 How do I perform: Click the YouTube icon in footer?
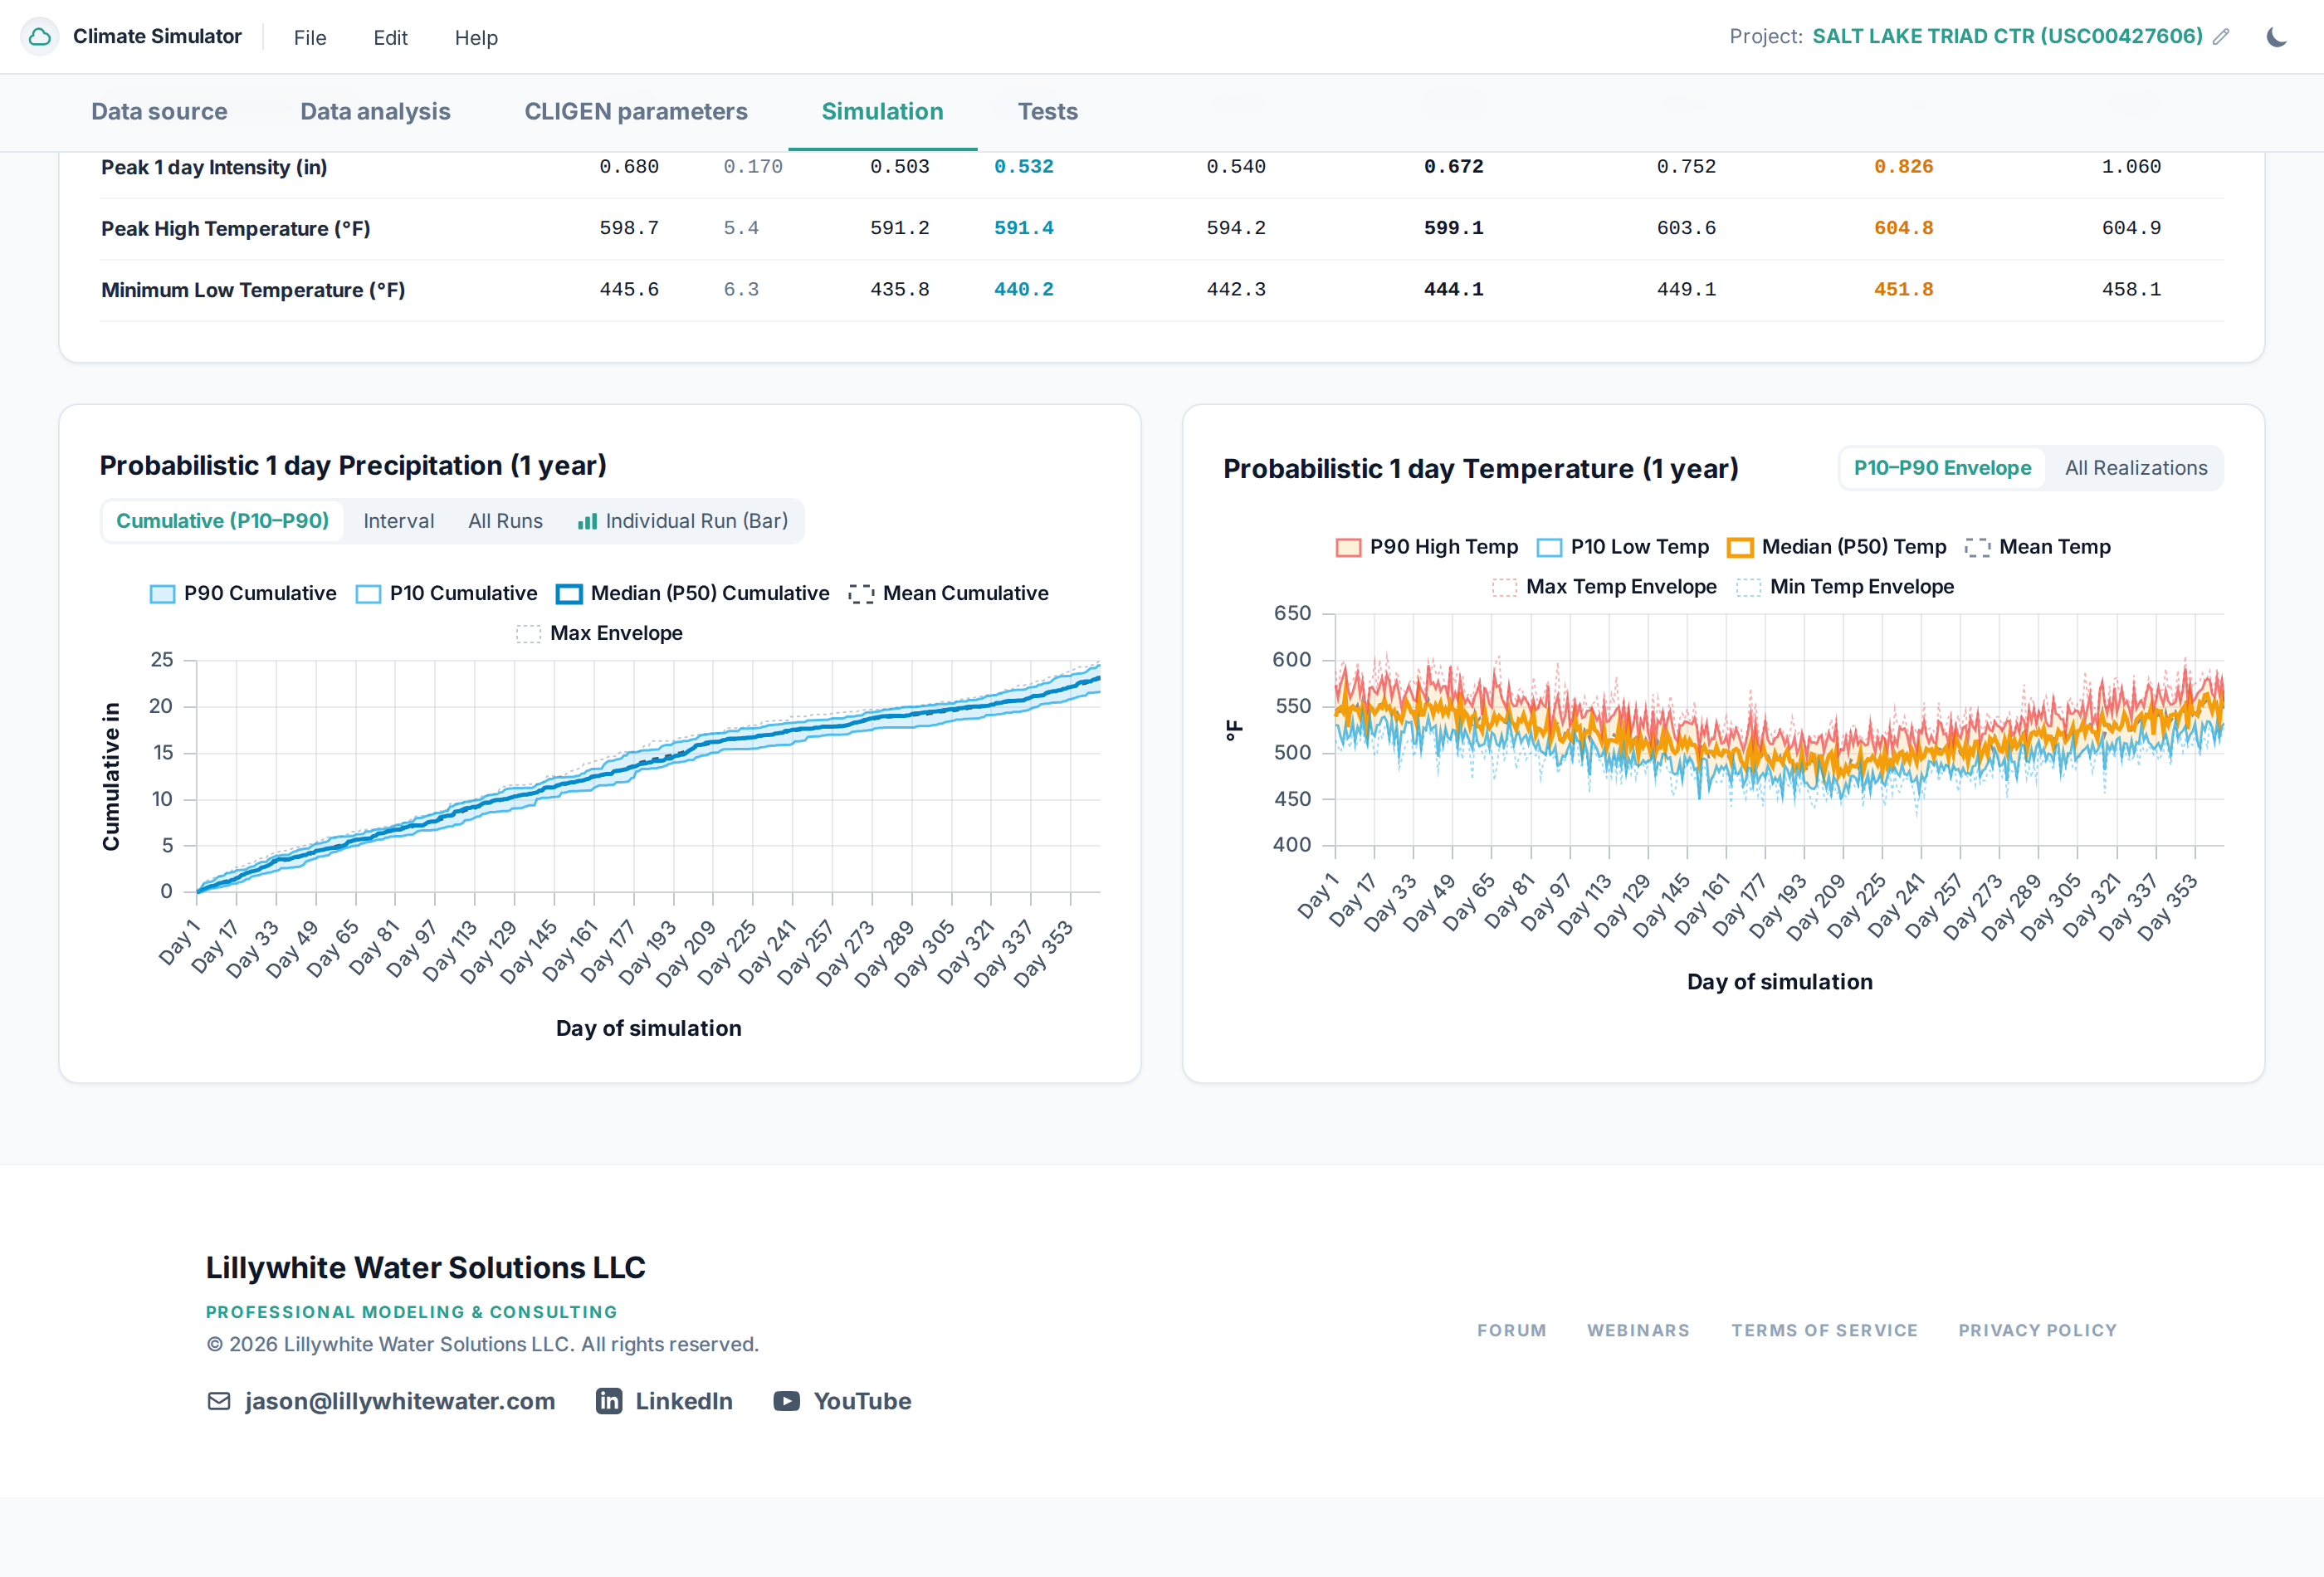click(x=787, y=1401)
